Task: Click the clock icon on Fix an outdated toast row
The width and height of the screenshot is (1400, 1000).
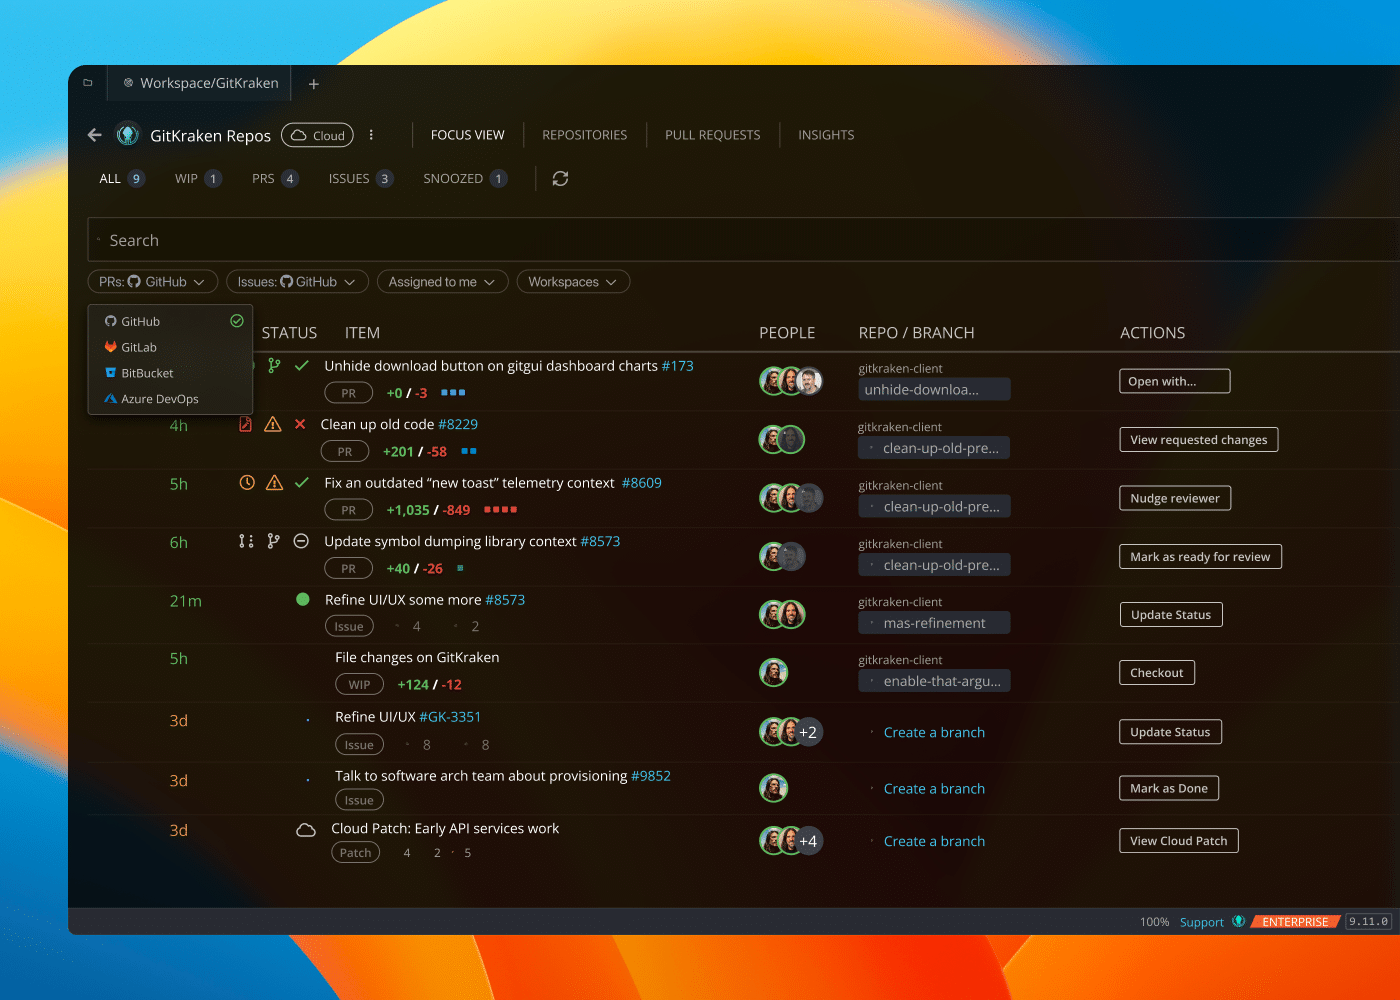Action: tap(247, 483)
